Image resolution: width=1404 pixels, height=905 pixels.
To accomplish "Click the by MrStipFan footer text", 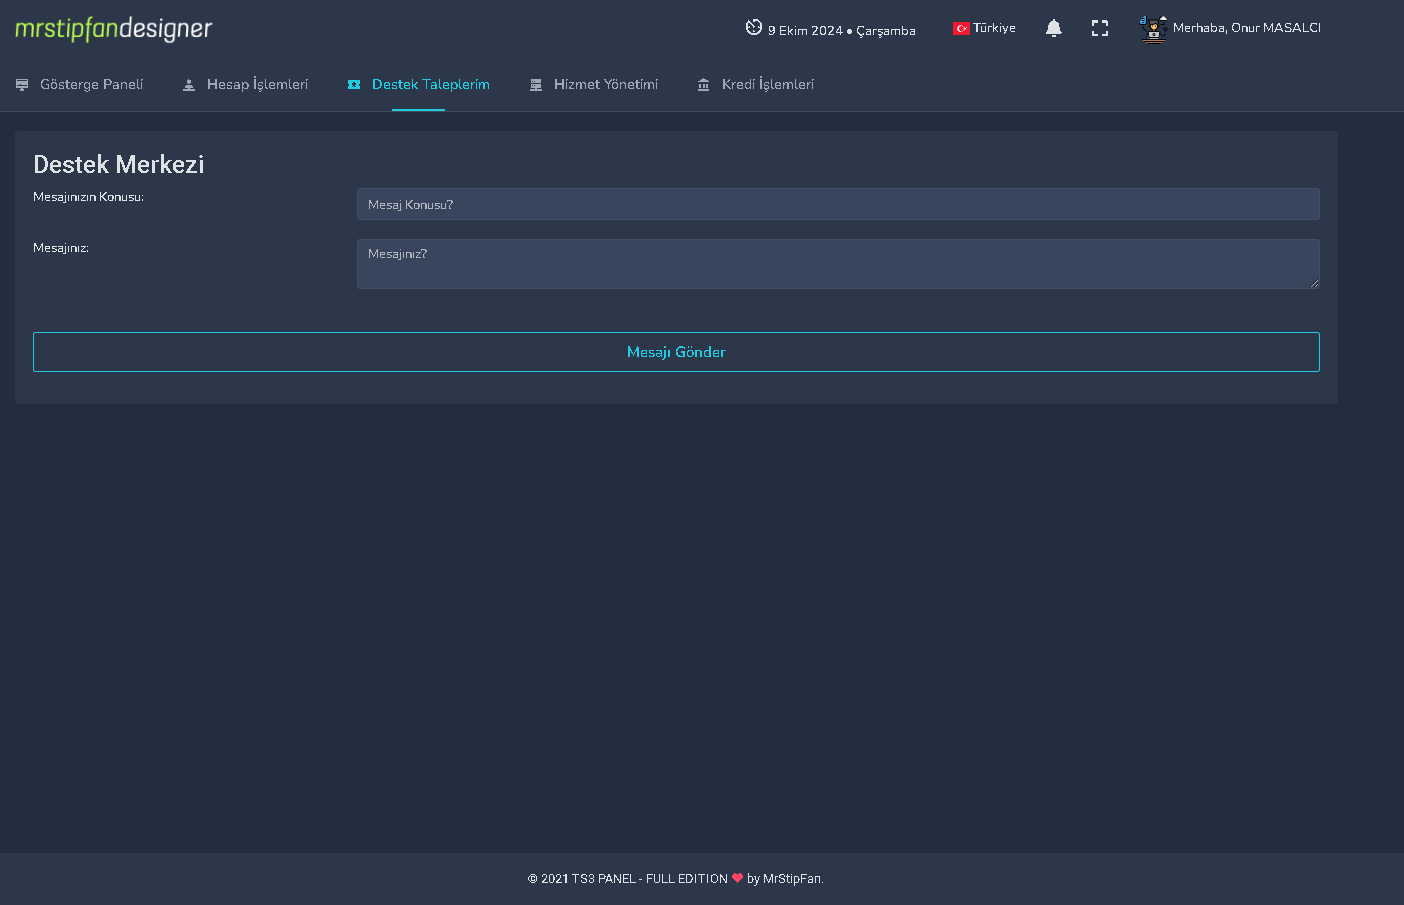I will pos(785,879).
